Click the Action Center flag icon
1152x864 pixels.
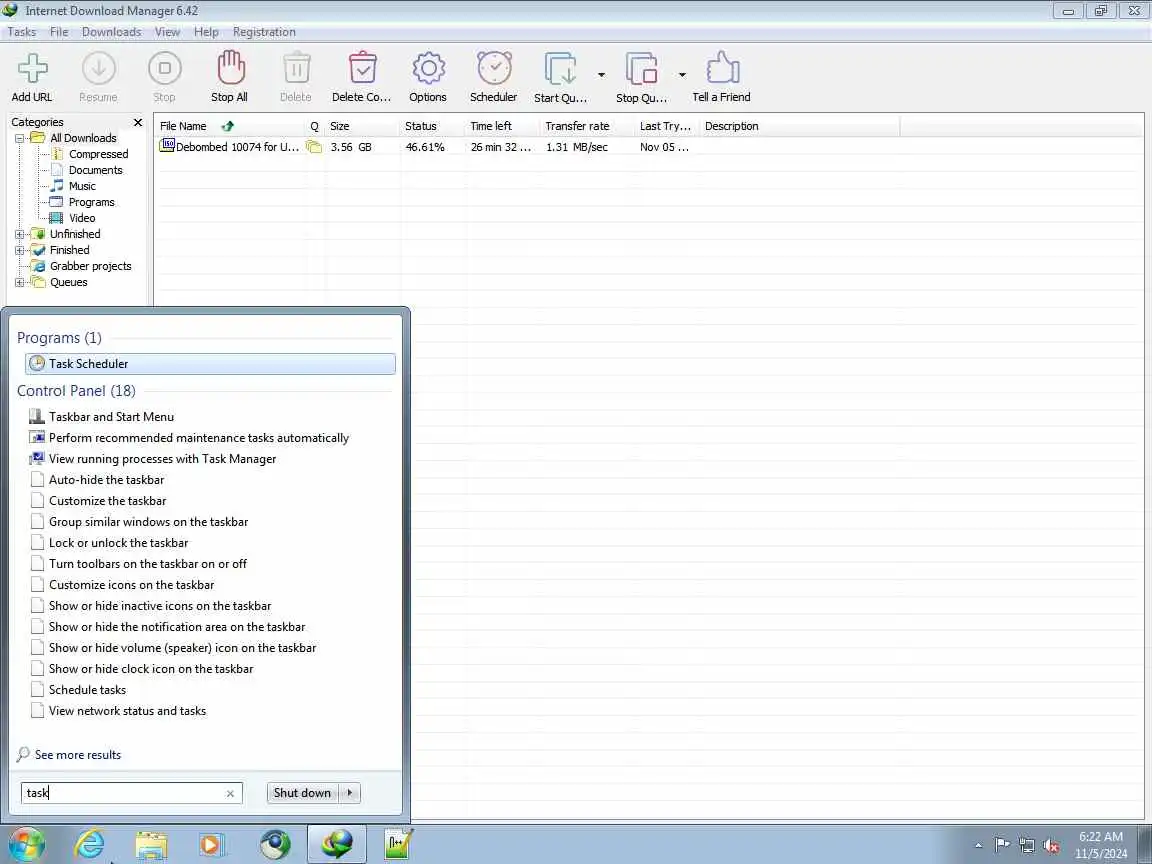point(1001,845)
